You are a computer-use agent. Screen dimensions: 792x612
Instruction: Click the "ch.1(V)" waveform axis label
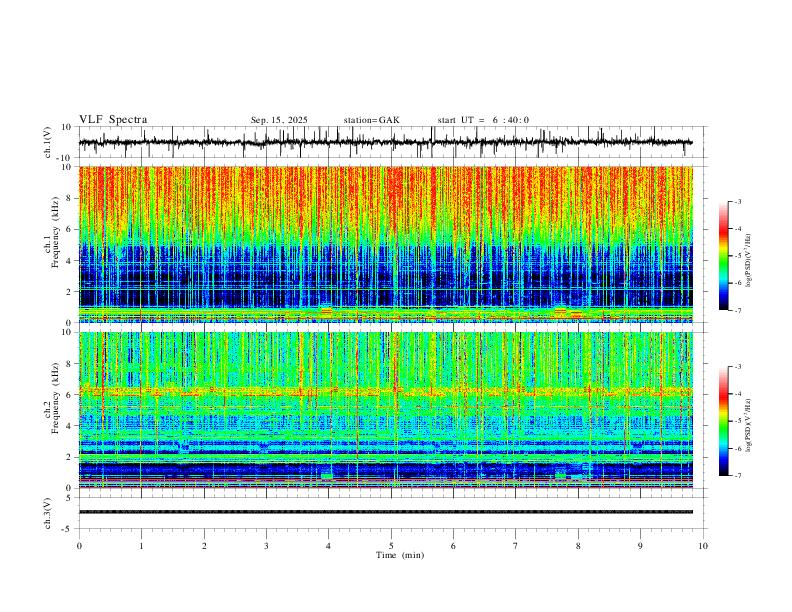pyautogui.click(x=48, y=142)
